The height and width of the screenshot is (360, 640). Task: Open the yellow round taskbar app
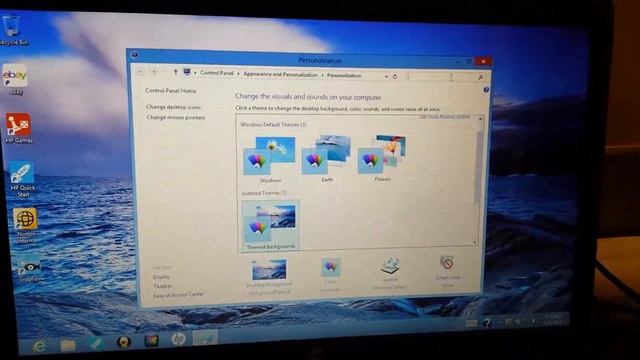[124, 341]
